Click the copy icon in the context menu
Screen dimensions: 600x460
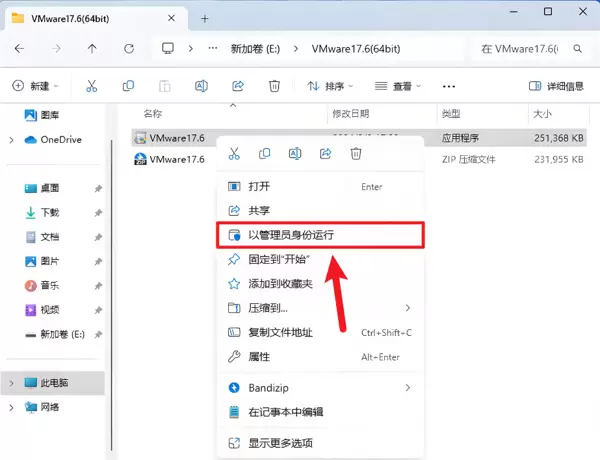point(264,153)
